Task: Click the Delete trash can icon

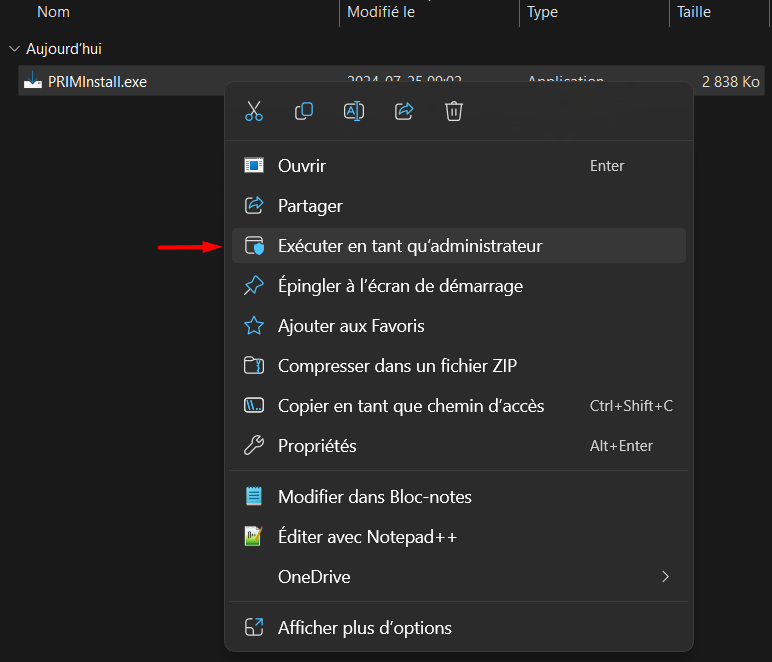Action: tap(454, 111)
